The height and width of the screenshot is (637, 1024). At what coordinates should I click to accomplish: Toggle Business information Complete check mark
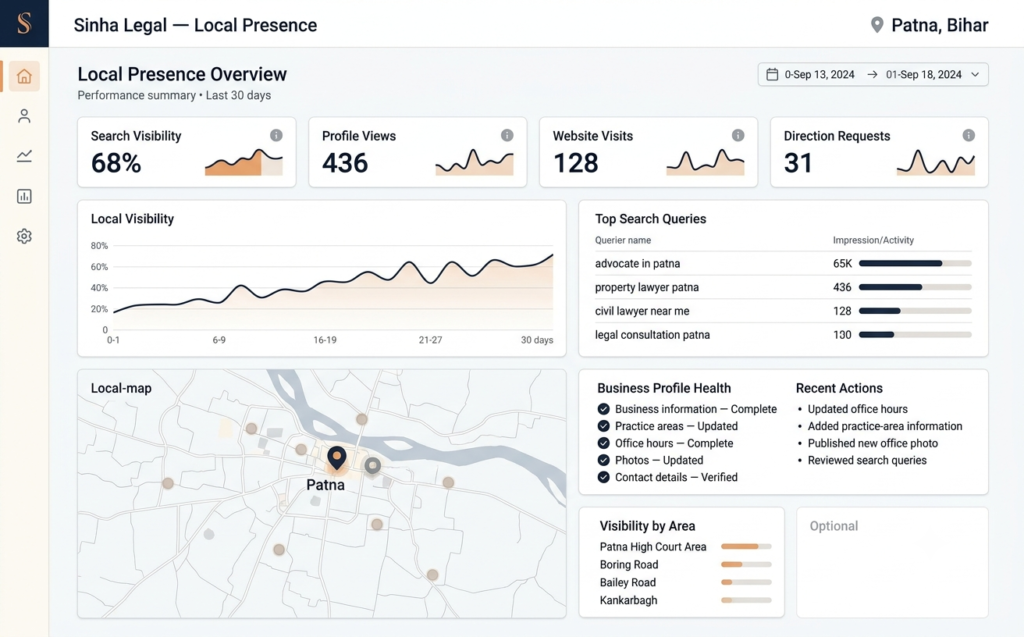click(x=603, y=409)
